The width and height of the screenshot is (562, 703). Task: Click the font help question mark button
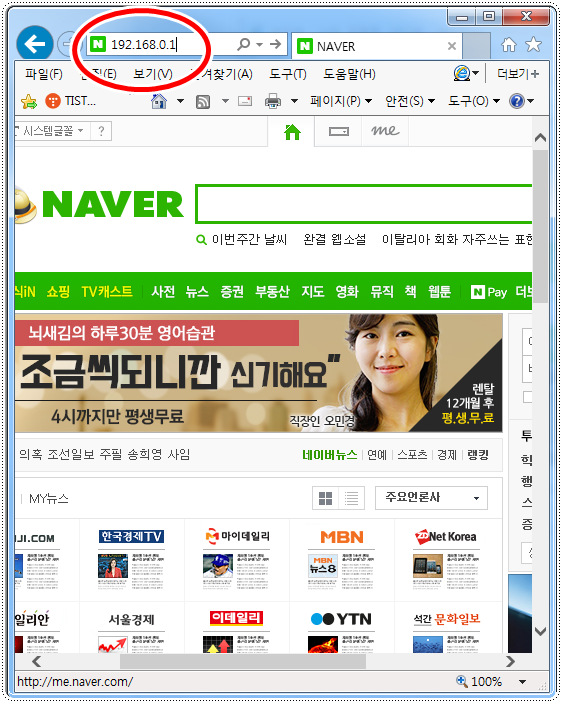coord(101,131)
